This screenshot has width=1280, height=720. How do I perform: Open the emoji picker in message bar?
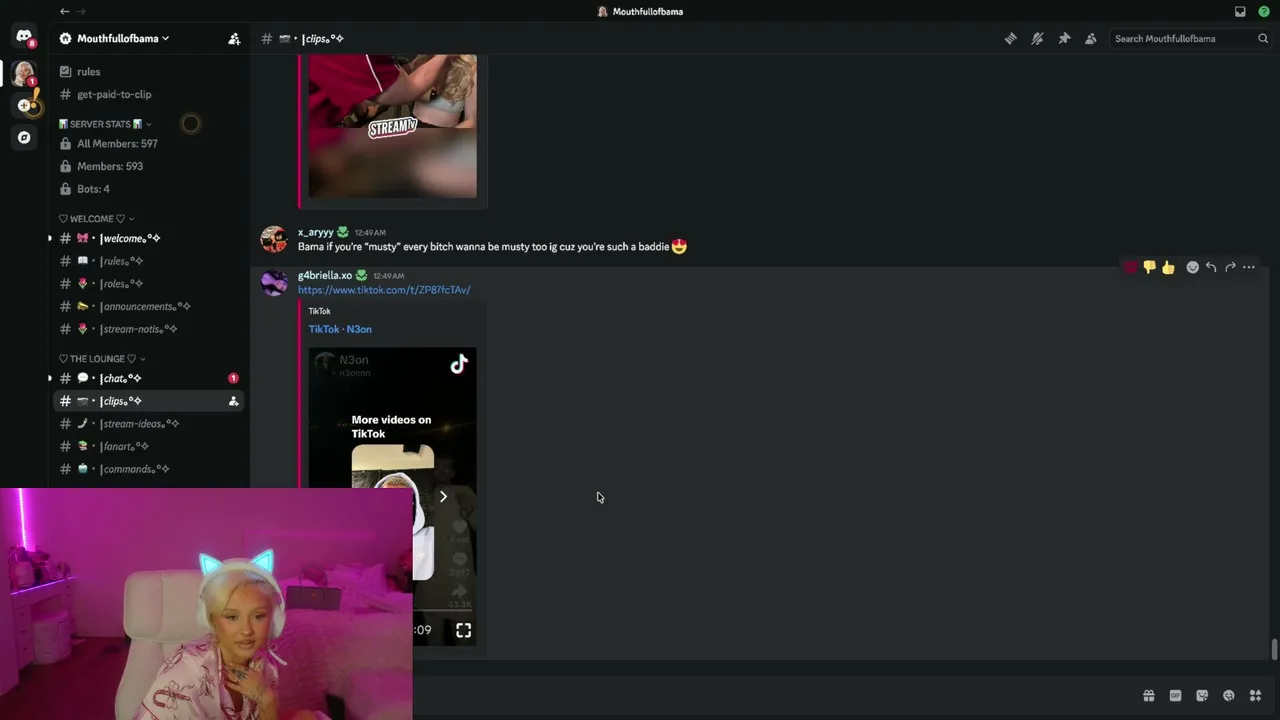pyautogui.click(x=1229, y=696)
